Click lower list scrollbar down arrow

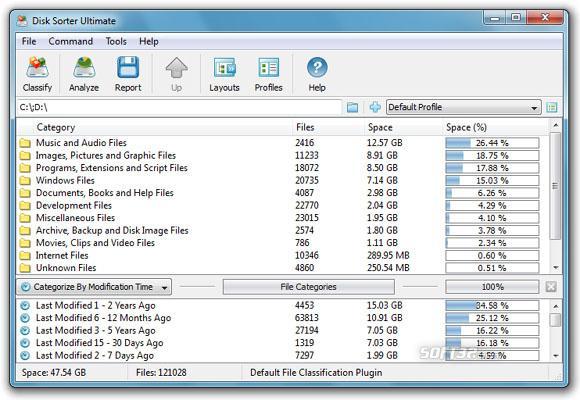(x=555, y=356)
